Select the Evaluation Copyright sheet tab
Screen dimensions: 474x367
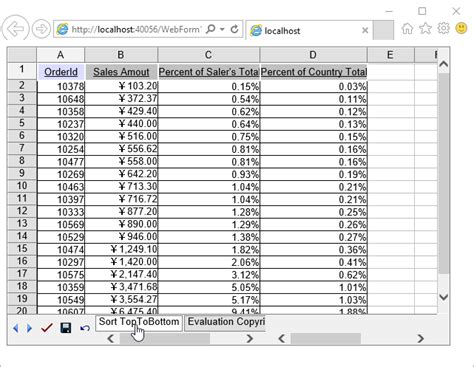coord(226,322)
